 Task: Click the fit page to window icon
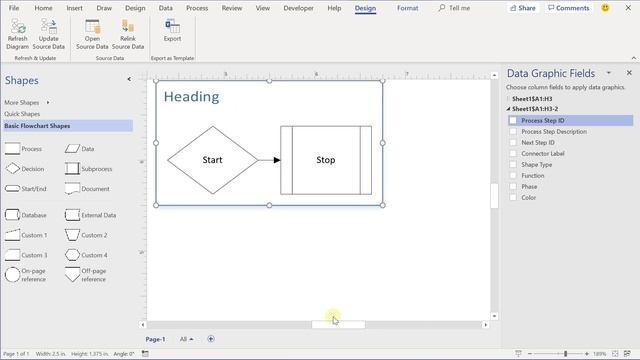pyautogui.click(x=615, y=354)
